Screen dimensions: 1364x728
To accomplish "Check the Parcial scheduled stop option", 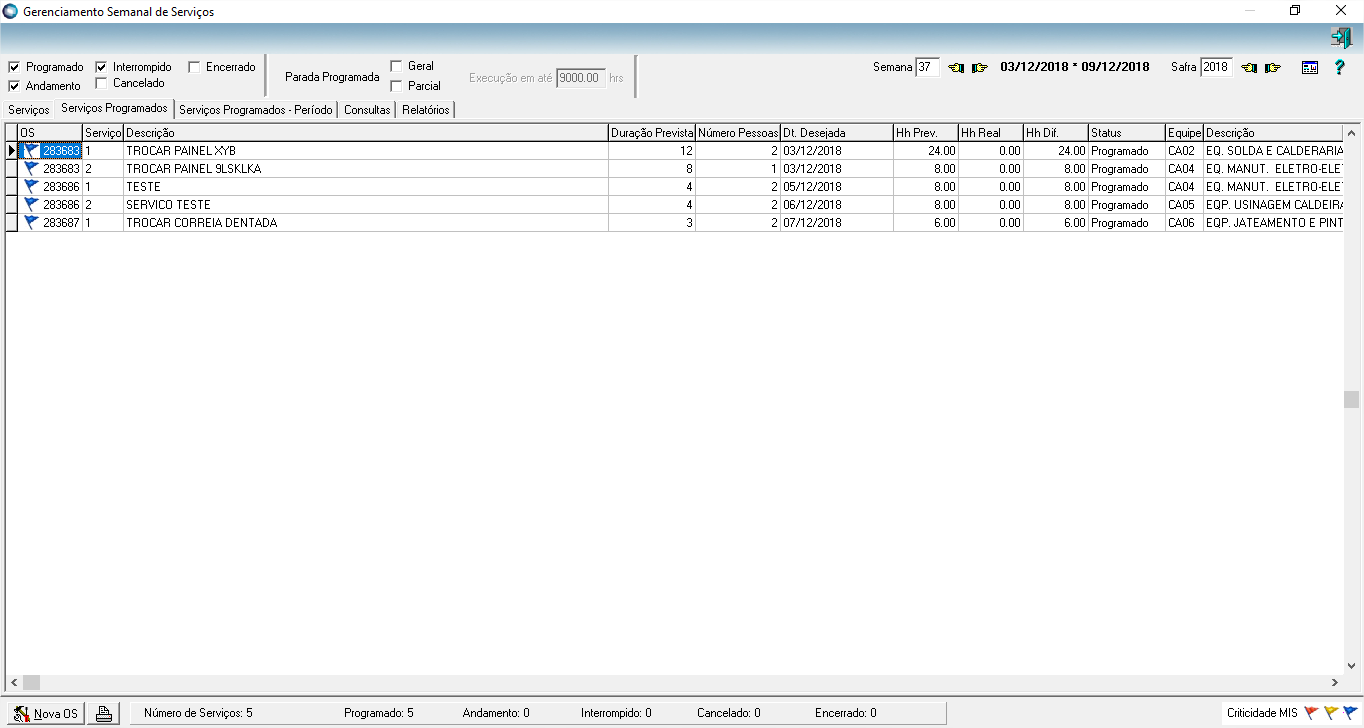I will [x=396, y=86].
